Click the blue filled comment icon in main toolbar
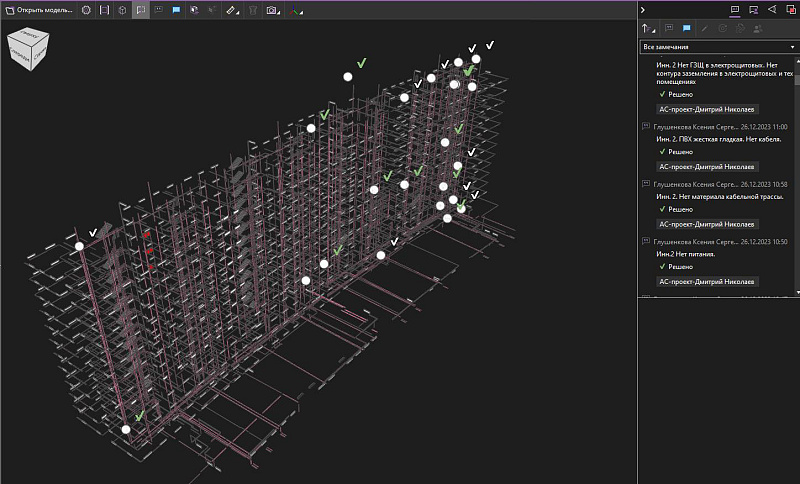The width and height of the screenshot is (800, 484). pos(177,10)
